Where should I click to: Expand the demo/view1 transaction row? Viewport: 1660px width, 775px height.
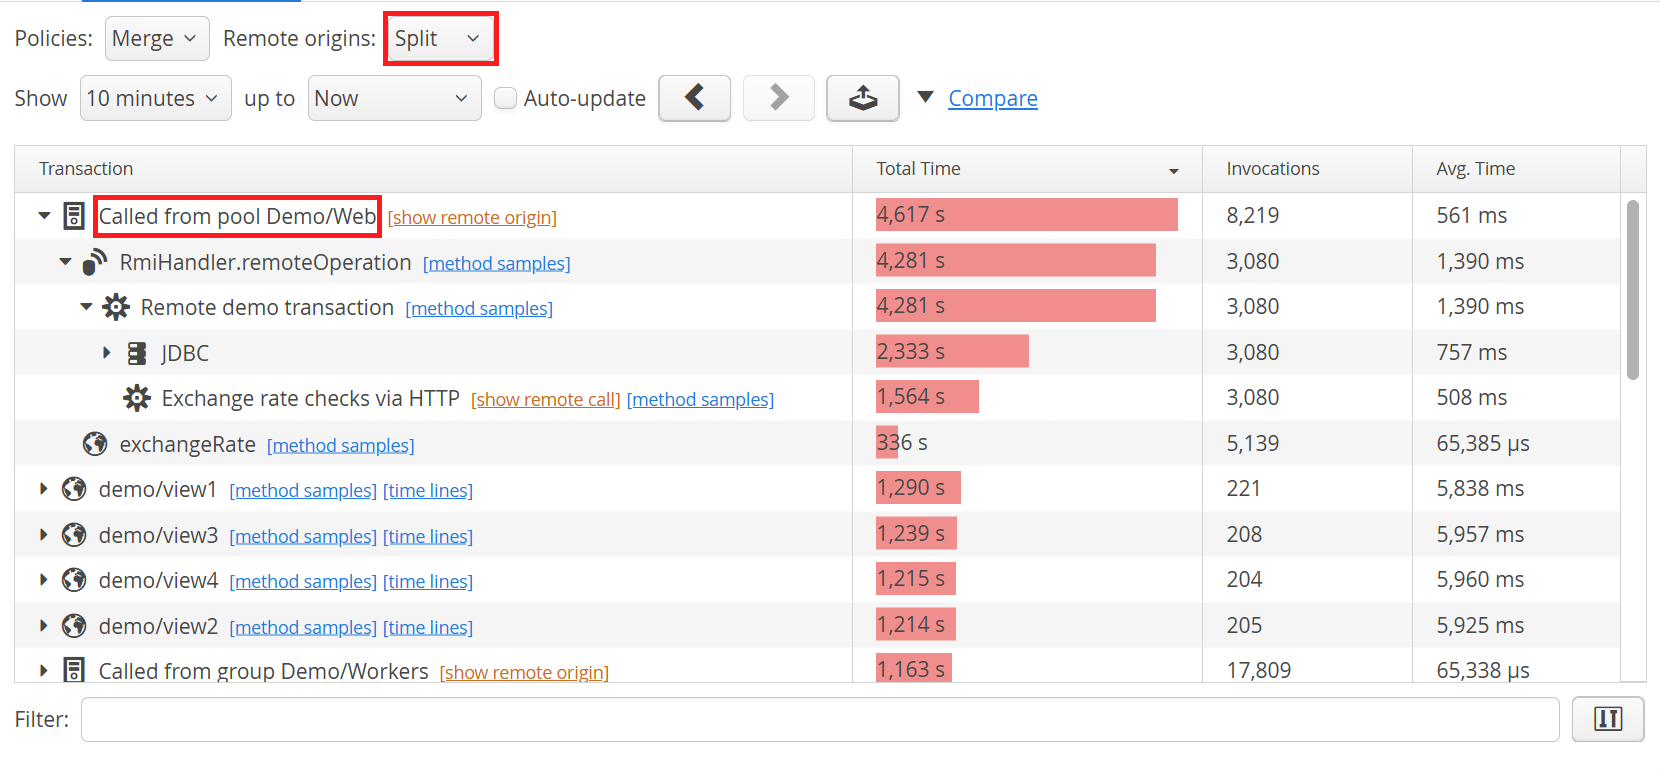(x=44, y=489)
